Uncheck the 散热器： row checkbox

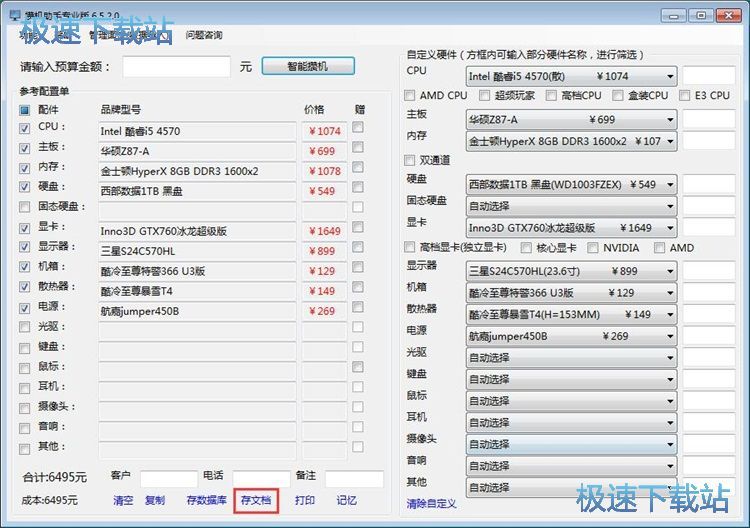tap(24, 287)
